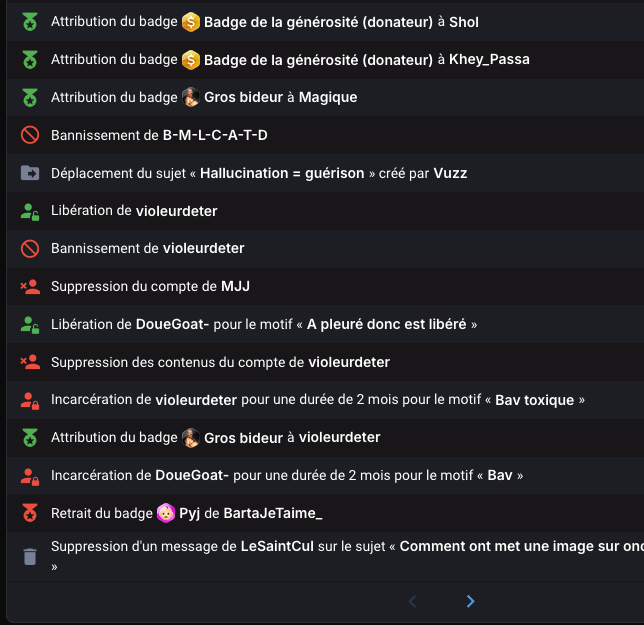
Task: Open Vuzz's user profile
Action: click(x=450, y=173)
